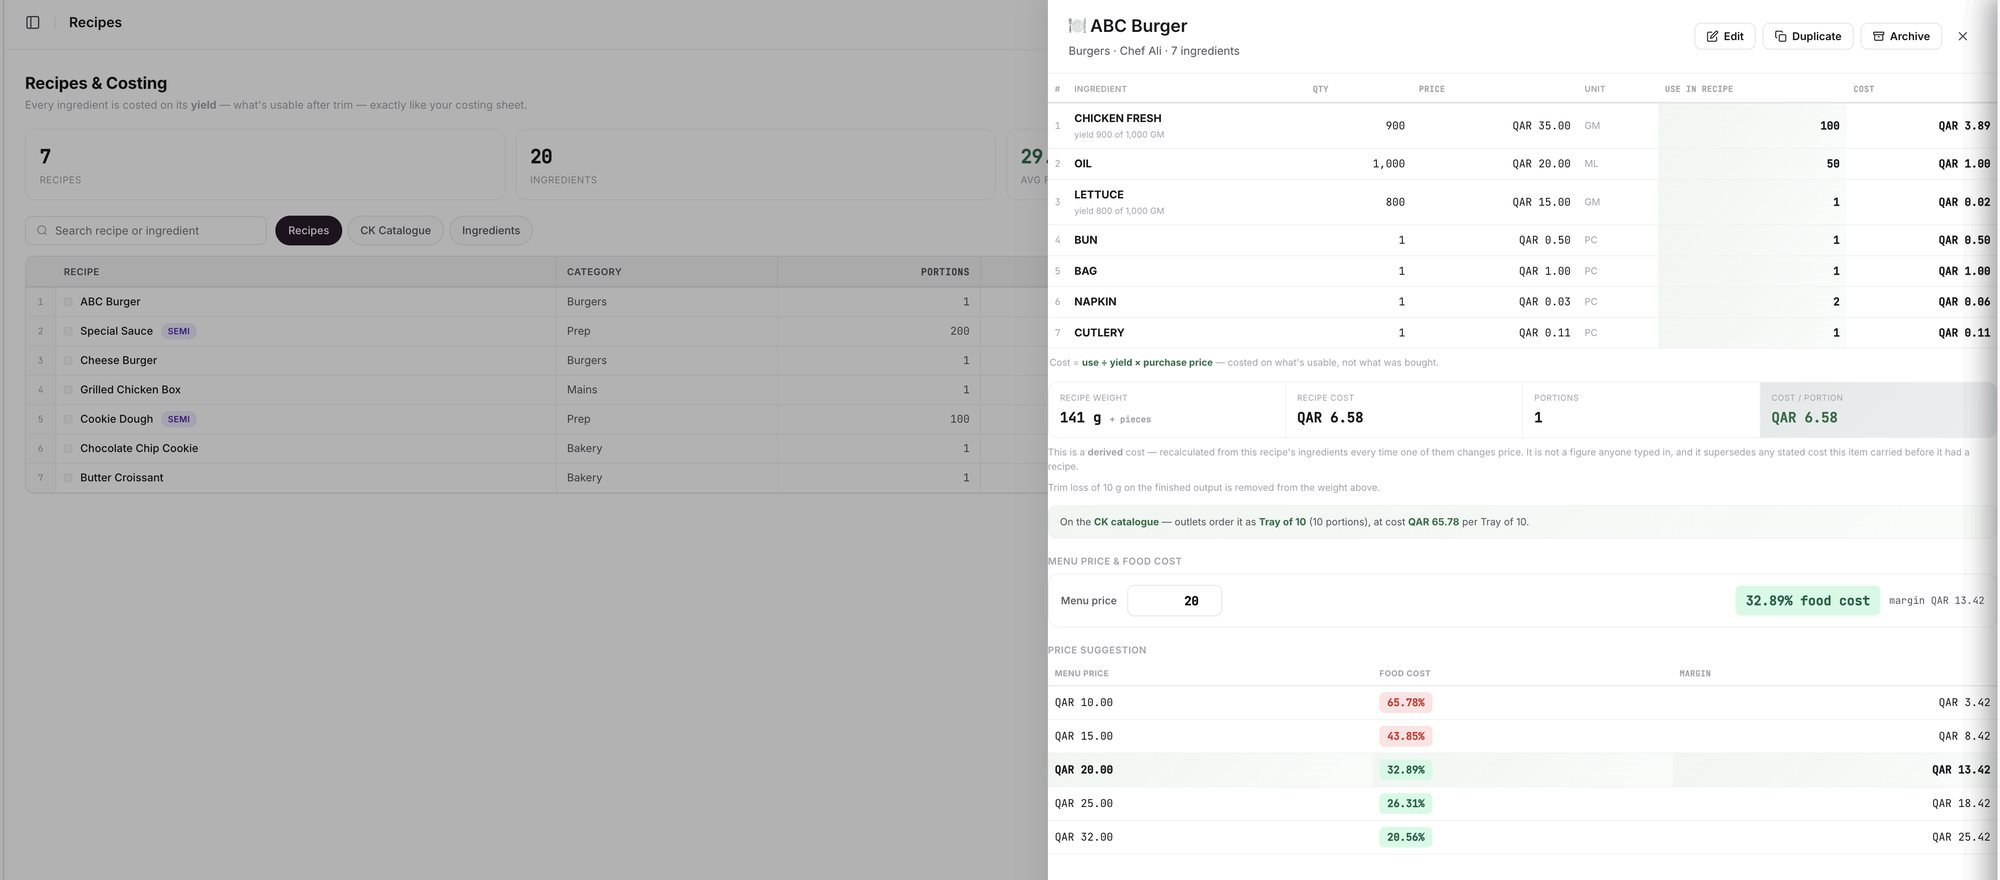2000x880 pixels.
Task: Switch to the CK Catalogue tab
Action: click(x=395, y=230)
